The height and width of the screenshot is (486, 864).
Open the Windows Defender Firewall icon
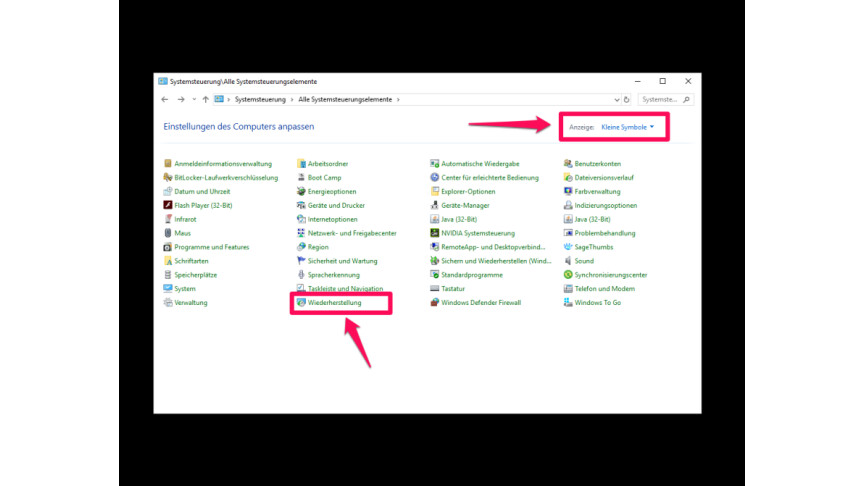pos(434,303)
